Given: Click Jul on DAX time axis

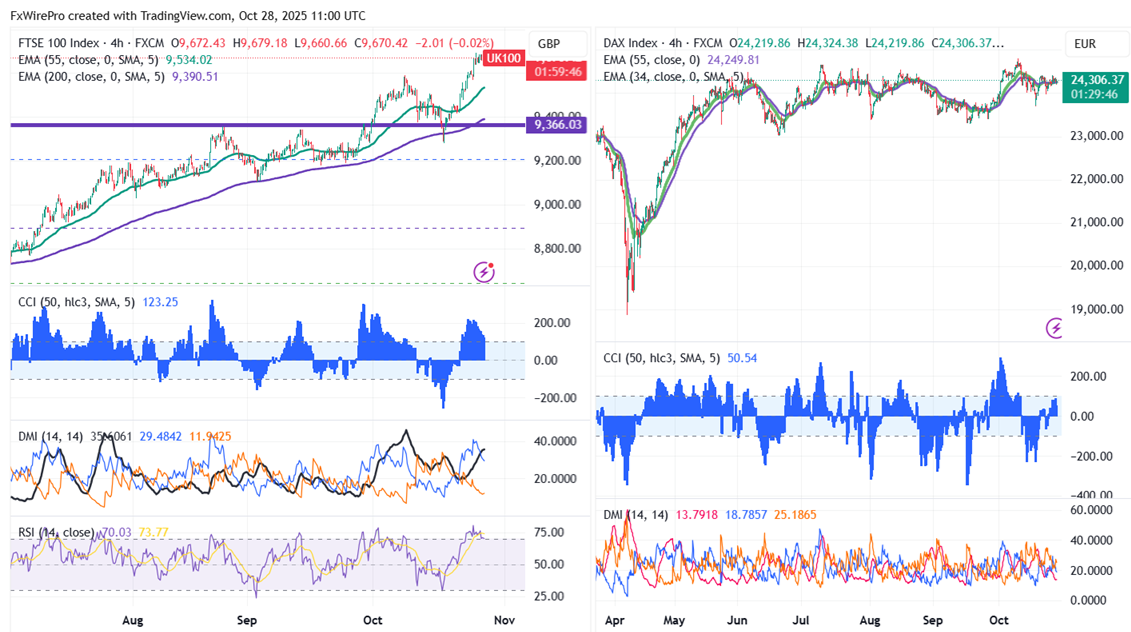Looking at the screenshot, I should pyautogui.click(x=801, y=620).
